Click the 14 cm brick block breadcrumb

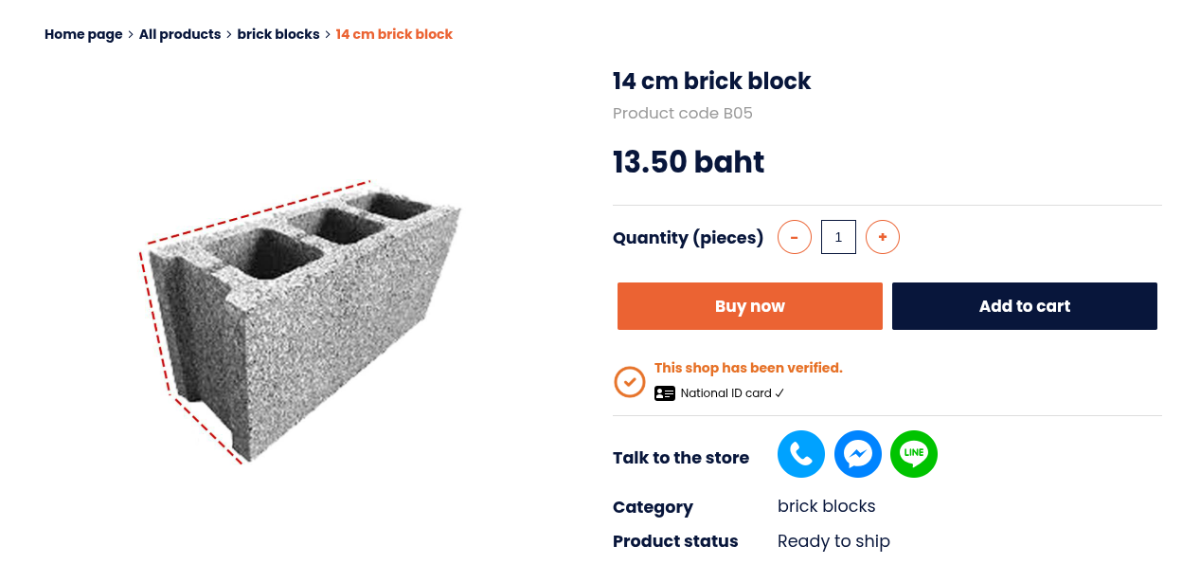[x=394, y=34]
